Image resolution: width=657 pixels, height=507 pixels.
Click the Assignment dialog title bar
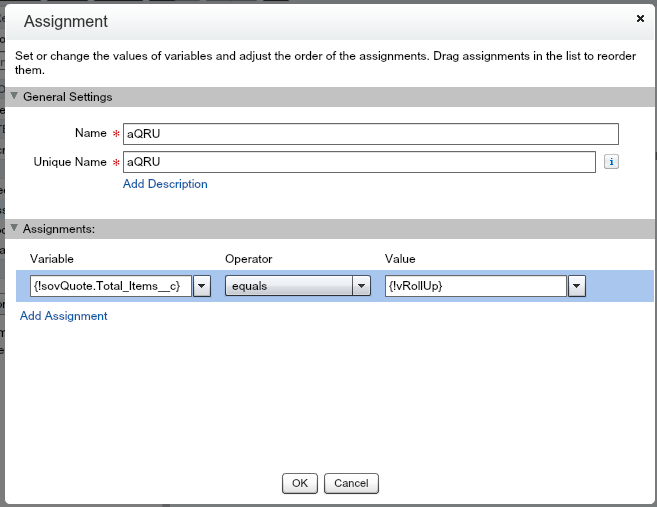coord(300,21)
